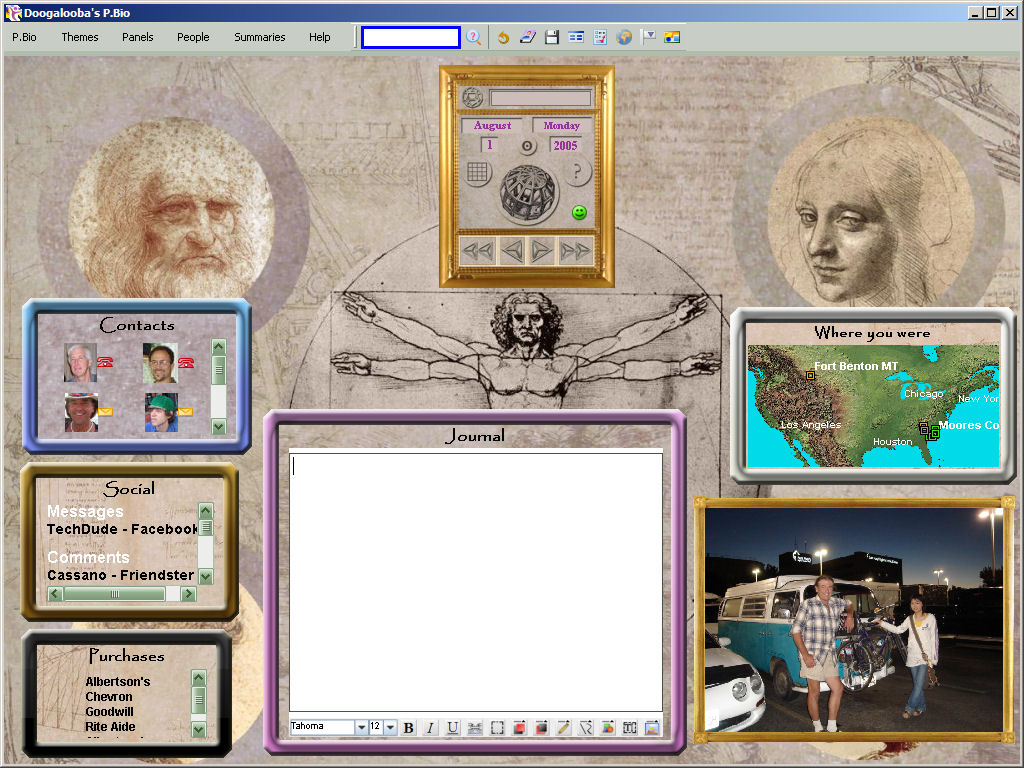1024x768 pixels.
Task: Click the green smiley face icon
Action: [579, 212]
